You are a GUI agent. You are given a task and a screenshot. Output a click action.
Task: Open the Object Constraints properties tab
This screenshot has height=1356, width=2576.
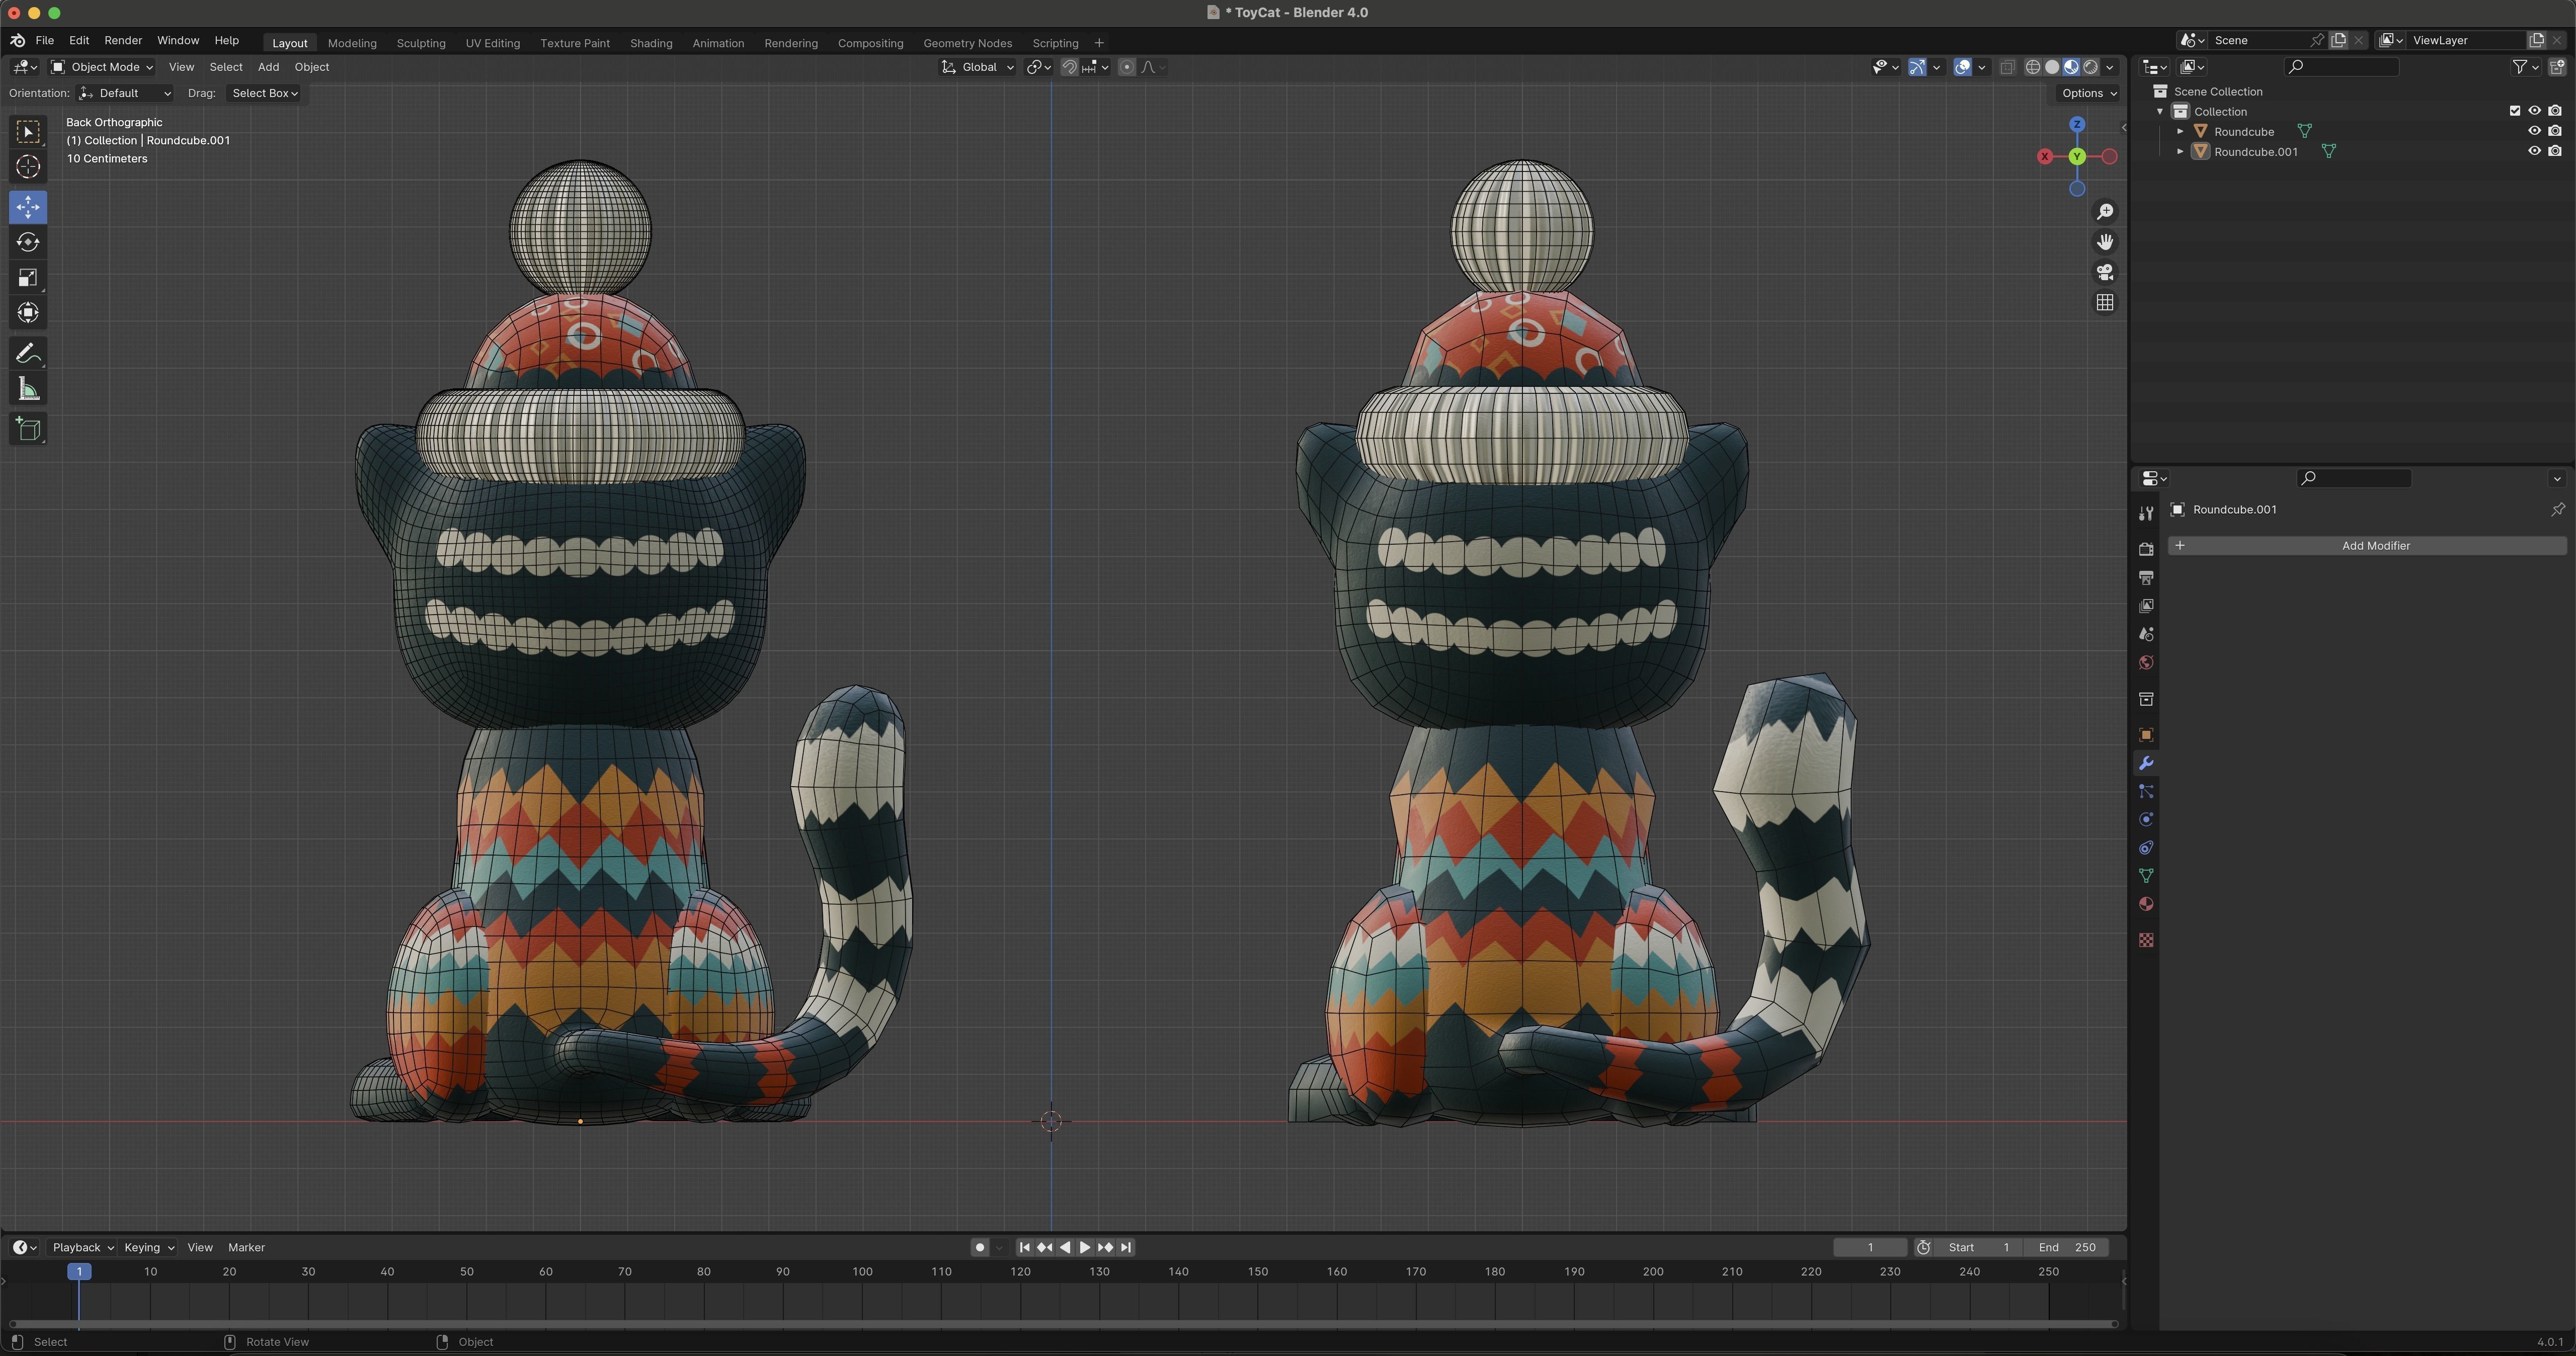[x=2146, y=848]
